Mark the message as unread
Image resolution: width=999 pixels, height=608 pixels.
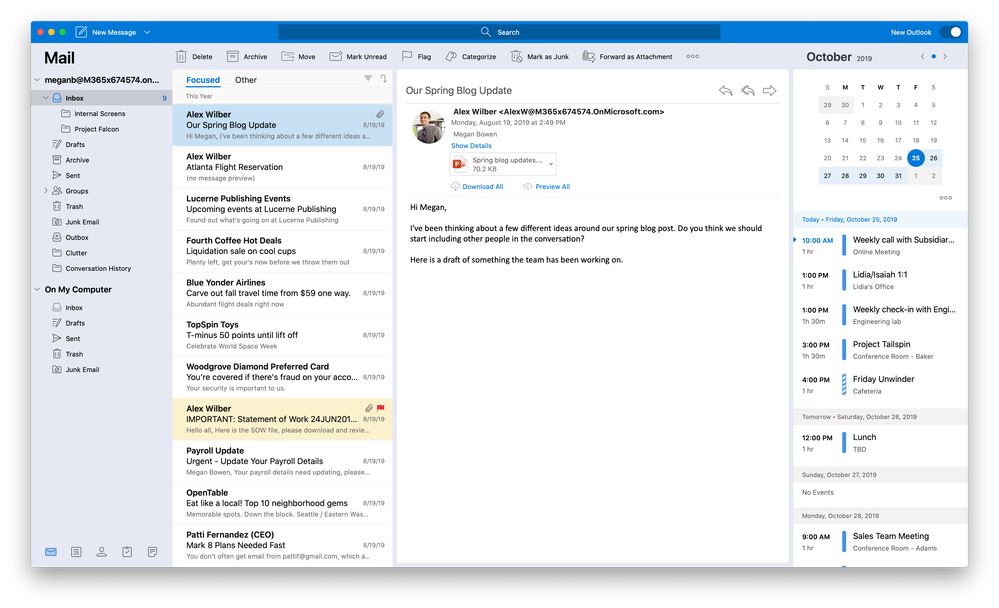coord(357,57)
